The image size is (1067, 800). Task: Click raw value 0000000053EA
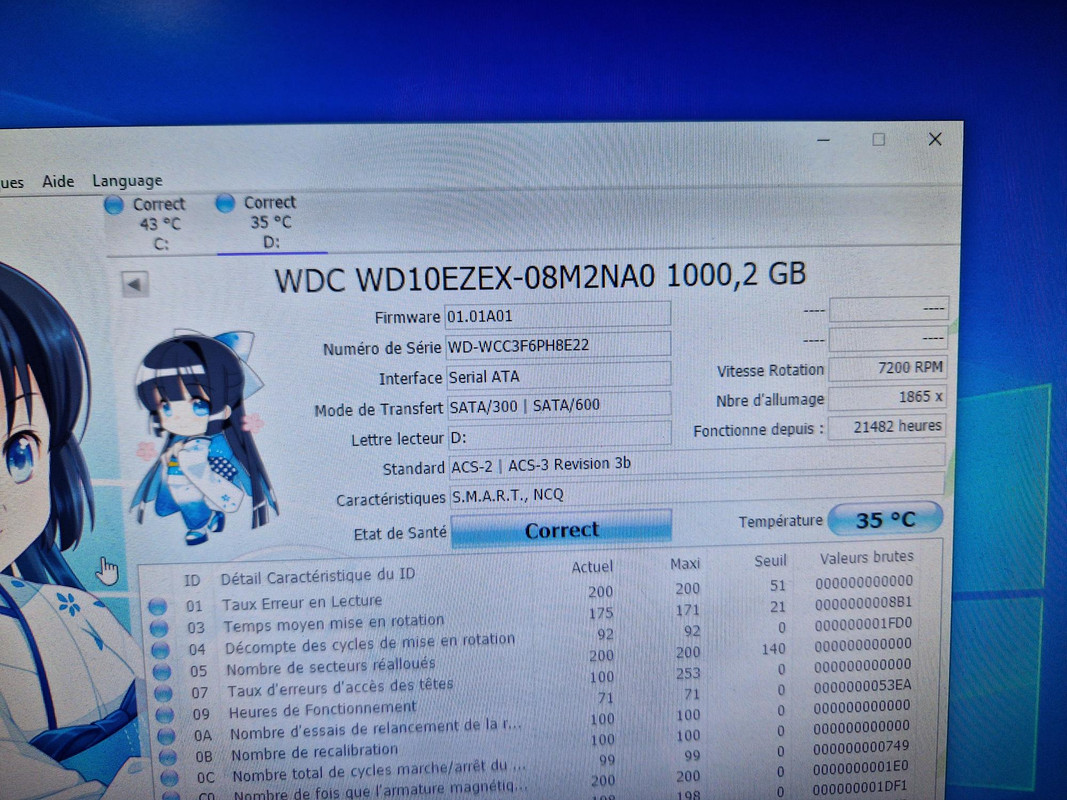pos(862,686)
